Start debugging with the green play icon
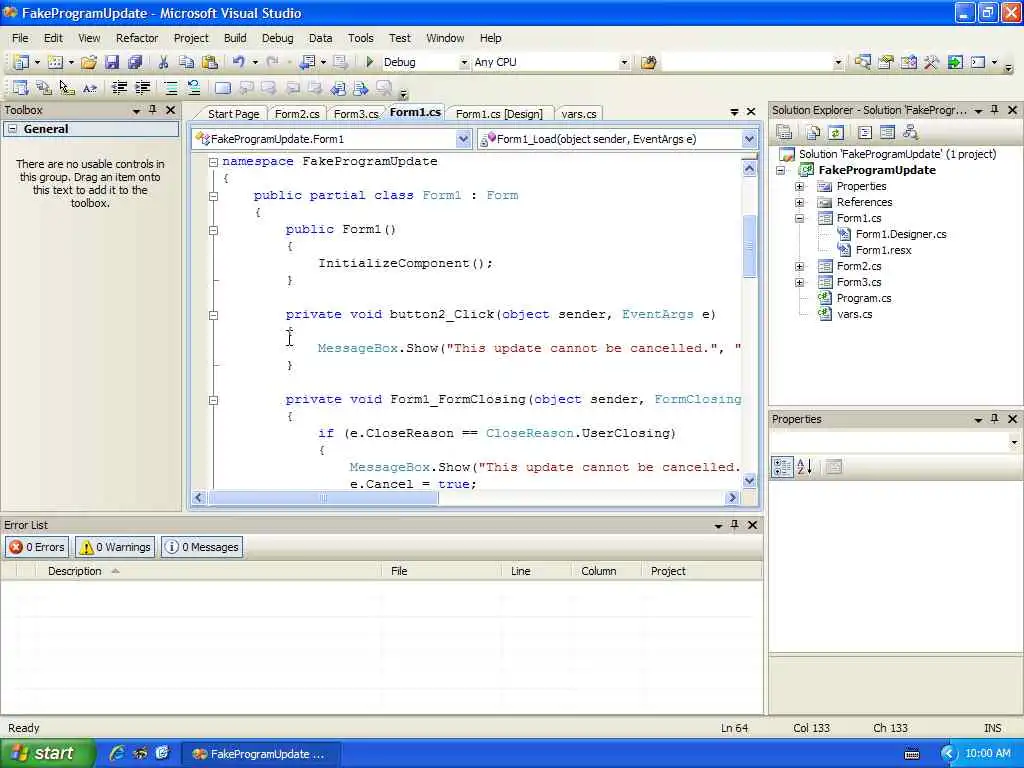1024x768 pixels. click(370, 62)
